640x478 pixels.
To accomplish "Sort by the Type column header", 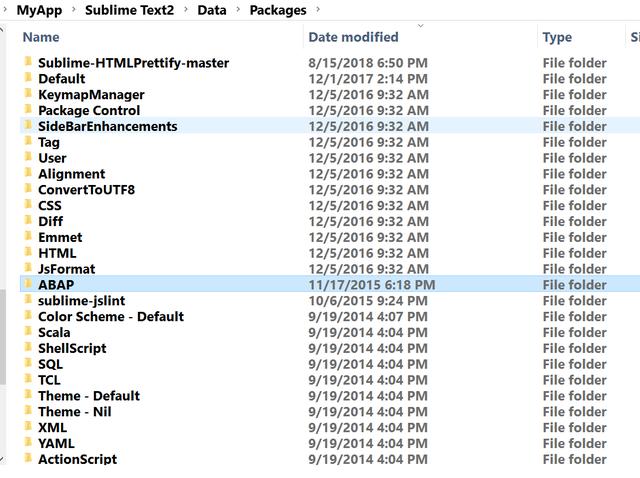I will tap(557, 38).
